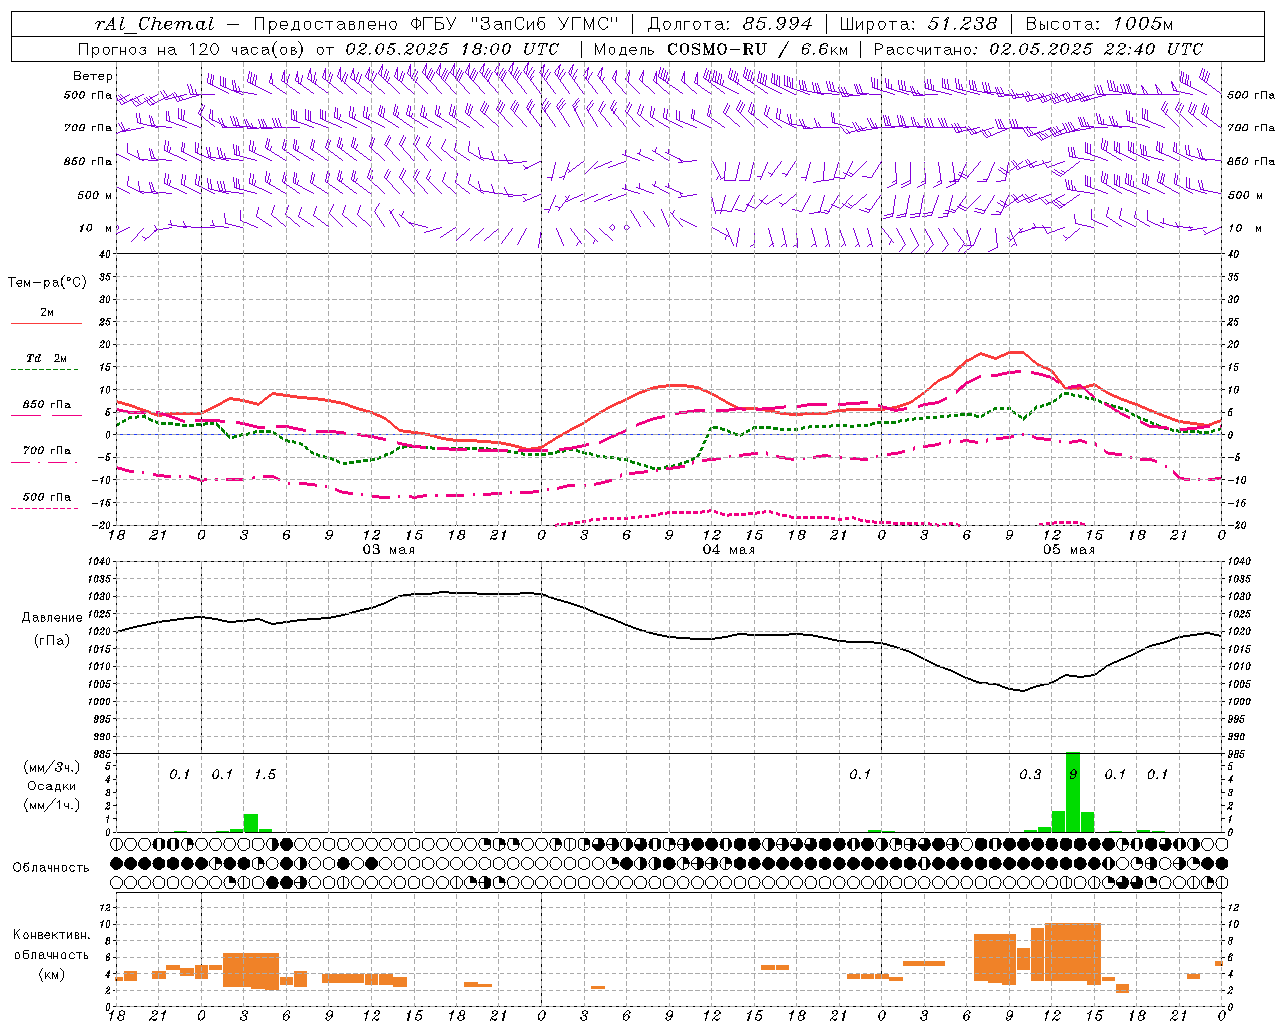Screen dimensions: 1280x1024
Task: Click the calculated time Рассчитано: 02.05.2025 22:40 UTC
Action: [x=1038, y=49]
